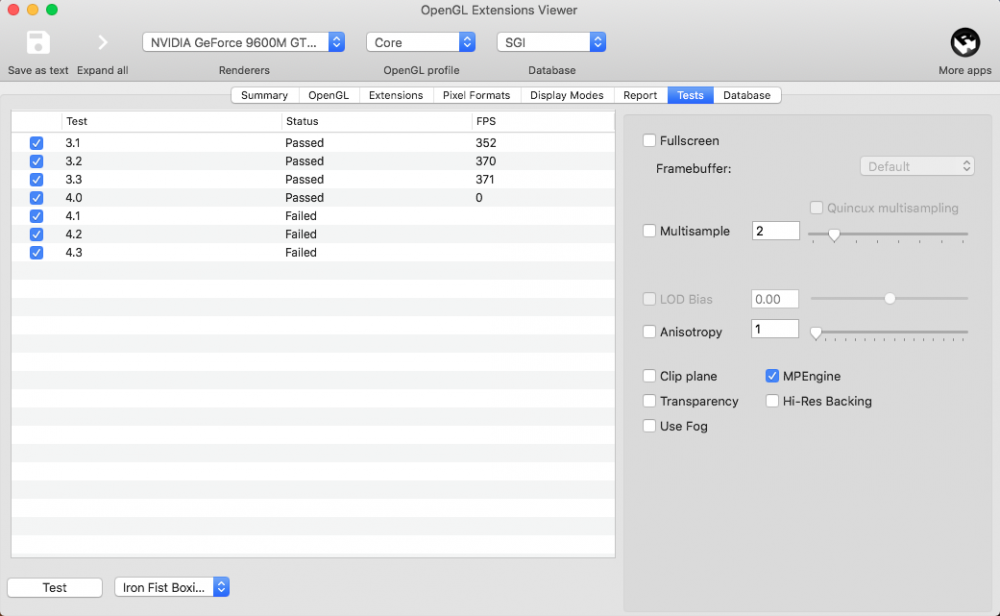Open the Iron Fist Boxing test dropdown

click(172, 587)
